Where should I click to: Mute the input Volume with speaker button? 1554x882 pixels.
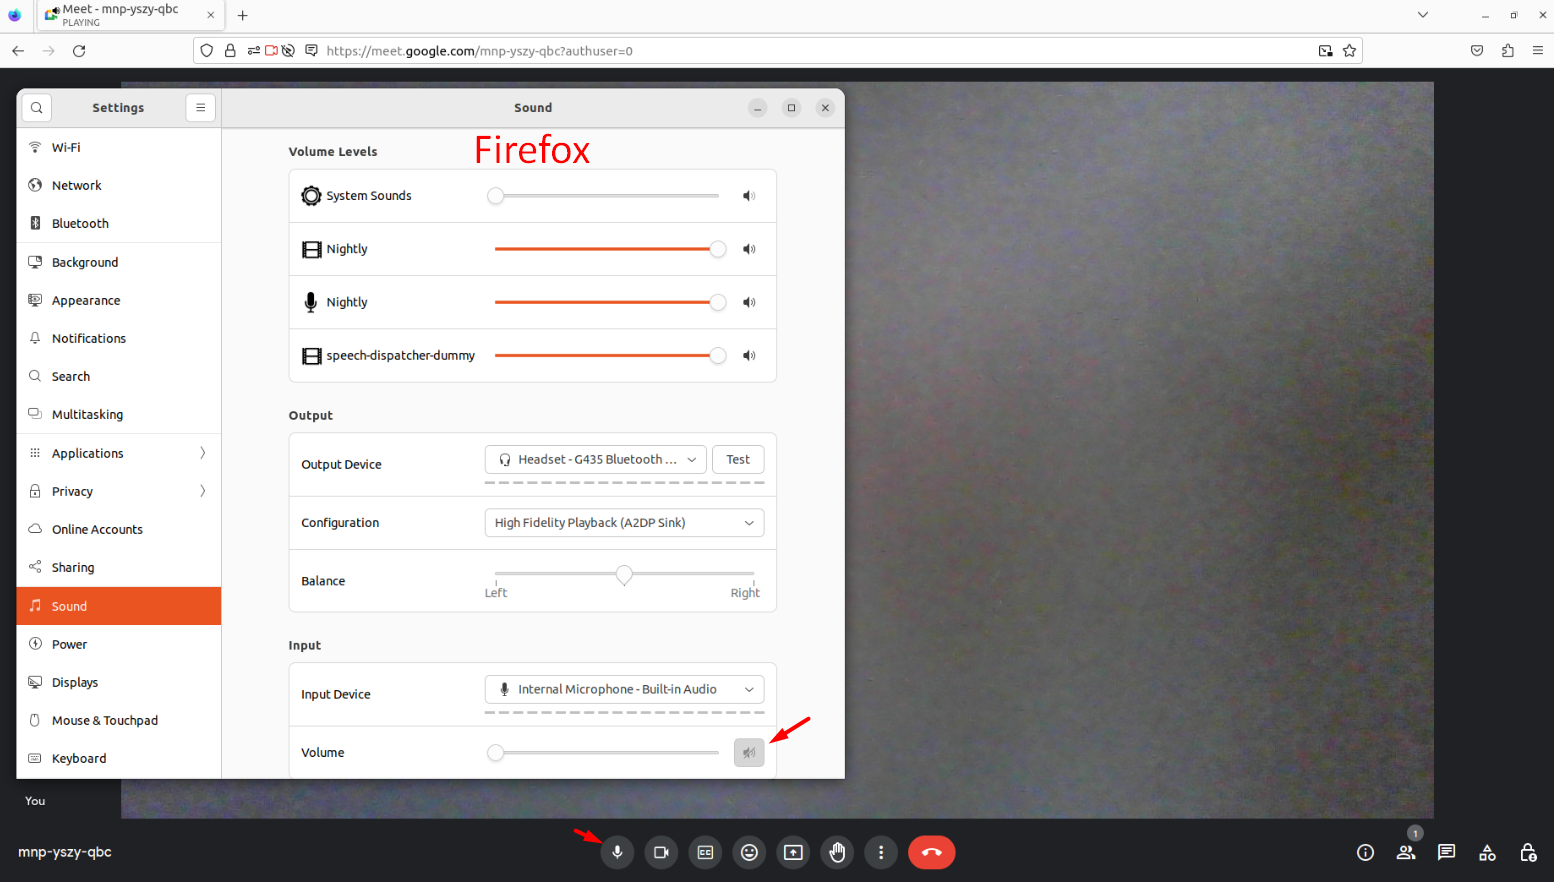[749, 752]
